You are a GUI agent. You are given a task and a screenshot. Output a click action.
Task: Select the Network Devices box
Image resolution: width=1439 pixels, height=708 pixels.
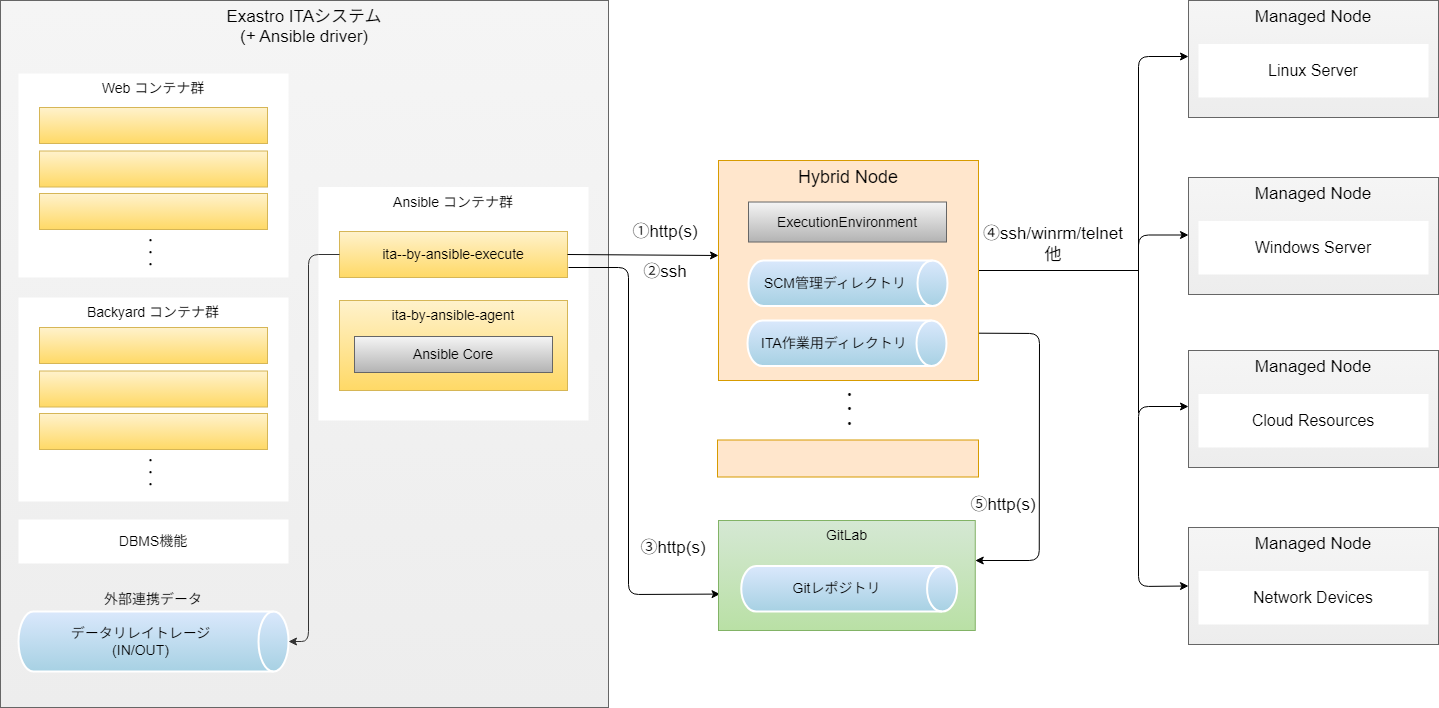click(1312, 597)
